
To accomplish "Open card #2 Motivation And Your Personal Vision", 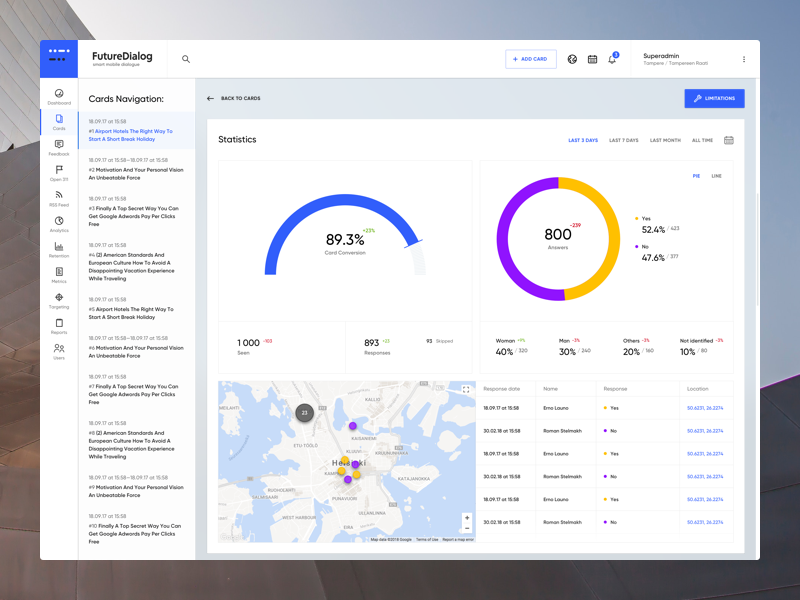I will [x=136, y=169].
